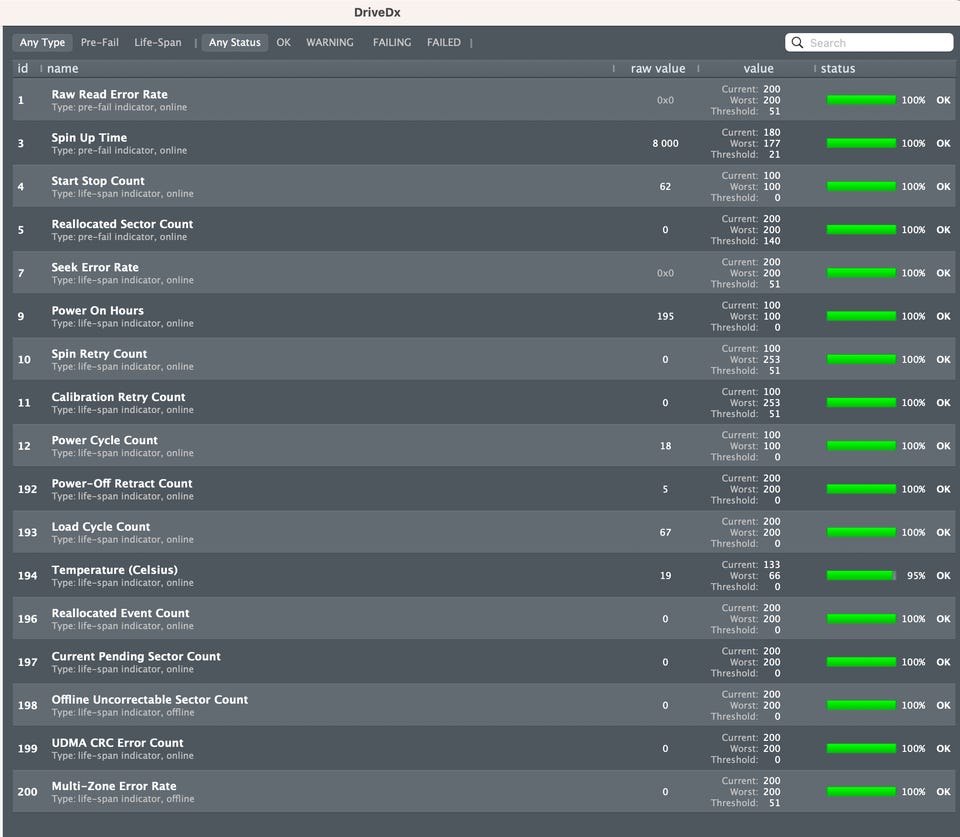Select the Load Cycle Count row
Image resolution: width=960 pixels, height=837 pixels.
pos(482,532)
